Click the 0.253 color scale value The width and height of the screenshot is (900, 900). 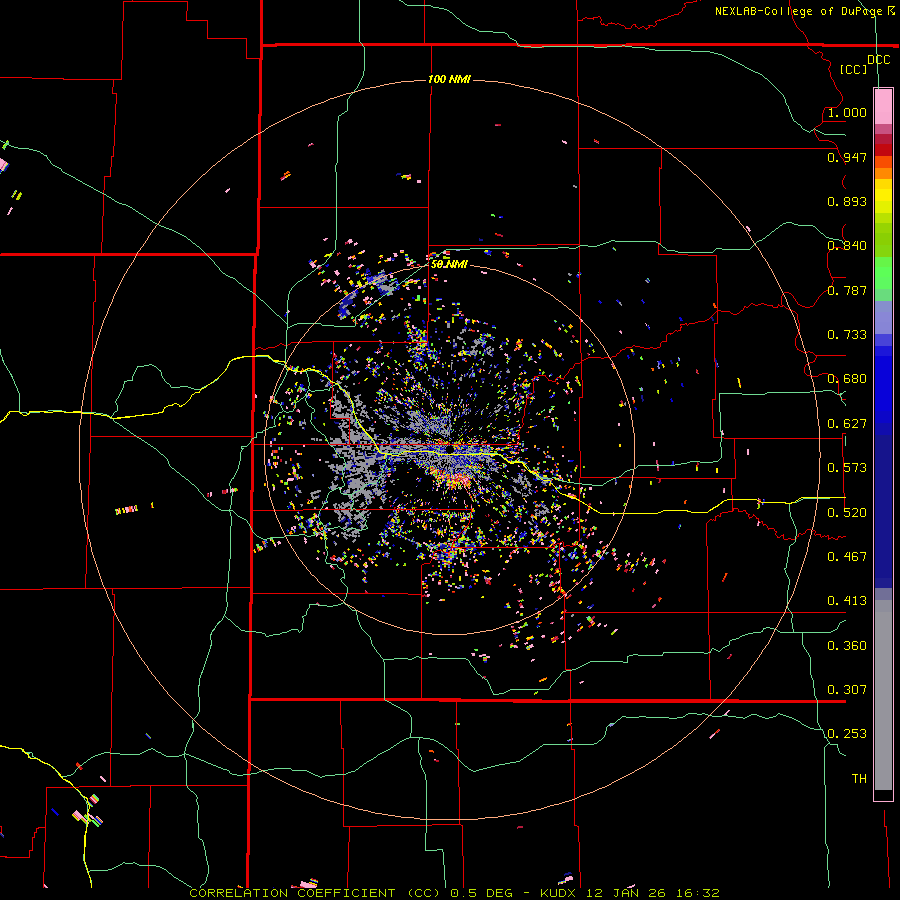tap(847, 734)
